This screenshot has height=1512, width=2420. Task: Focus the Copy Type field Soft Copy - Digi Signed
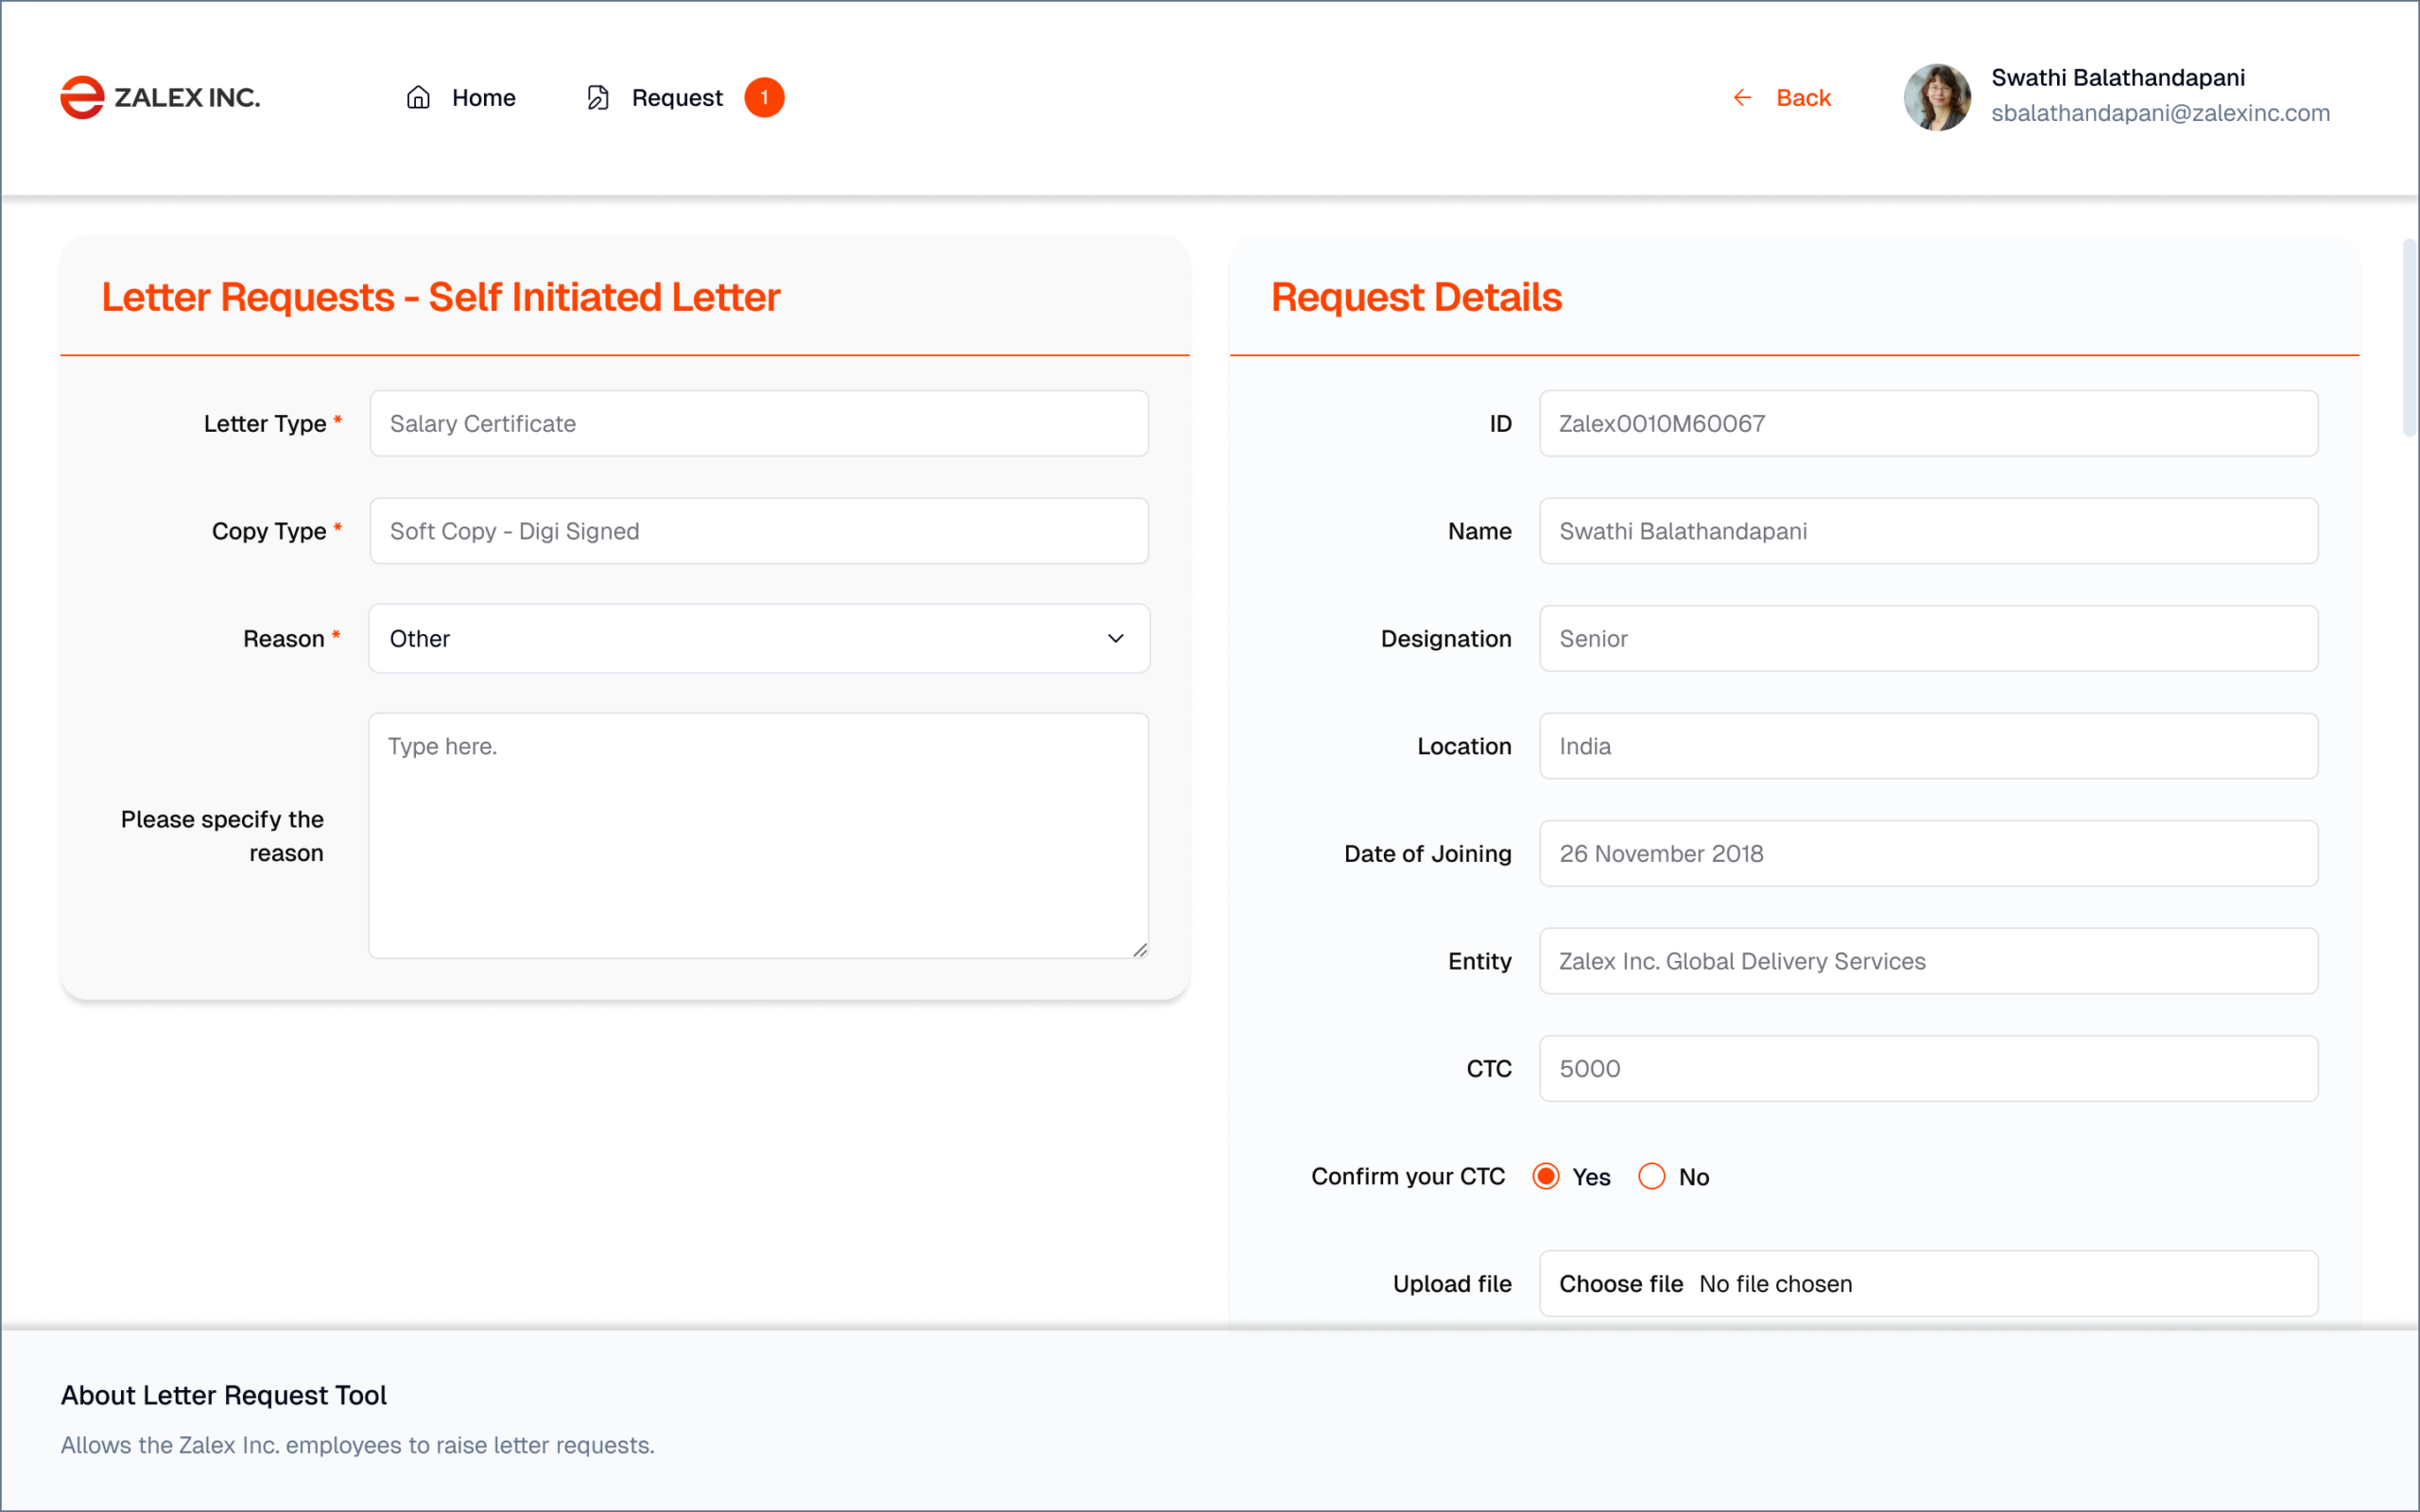click(759, 531)
